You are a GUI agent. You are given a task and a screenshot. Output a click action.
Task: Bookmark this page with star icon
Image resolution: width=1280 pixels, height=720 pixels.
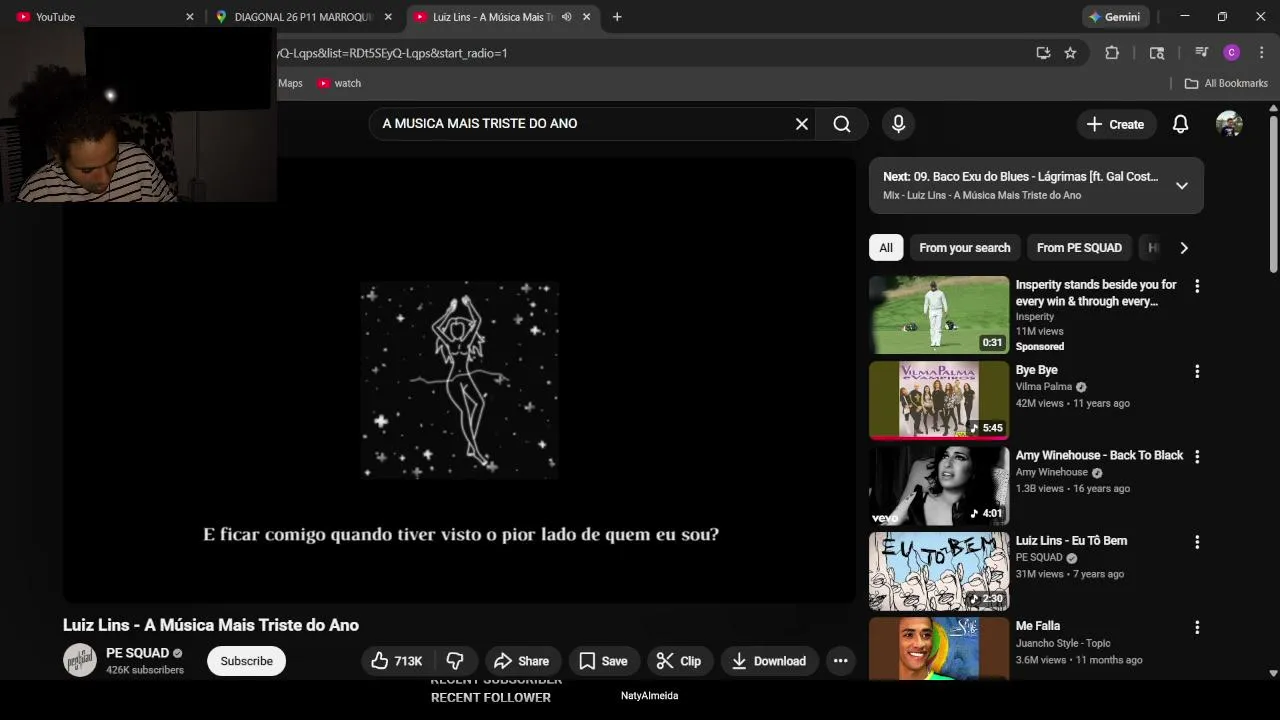[x=1070, y=53]
